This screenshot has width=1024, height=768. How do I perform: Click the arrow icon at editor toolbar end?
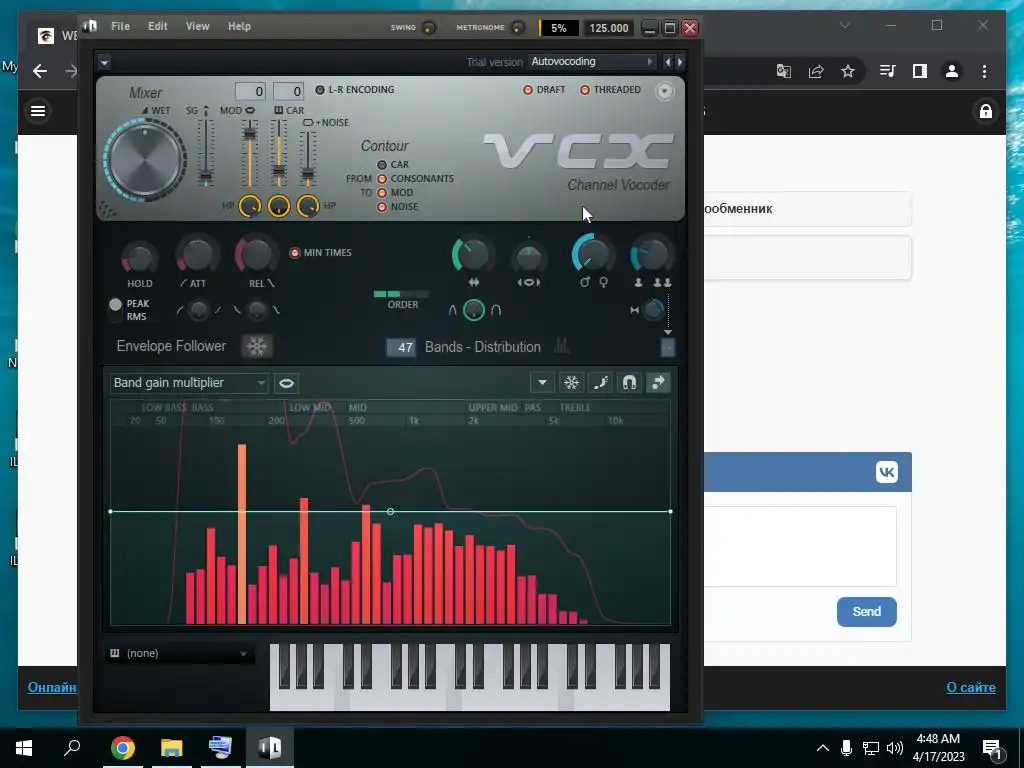(658, 383)
